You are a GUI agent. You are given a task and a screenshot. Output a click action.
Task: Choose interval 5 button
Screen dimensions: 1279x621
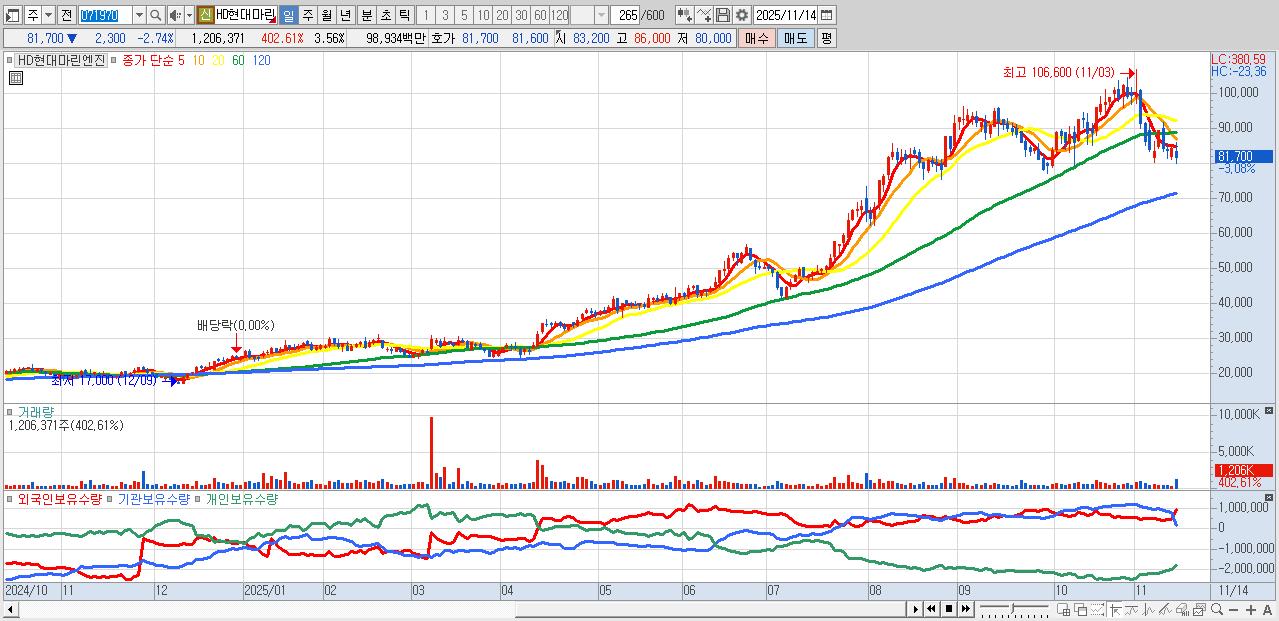pos(464,15)
